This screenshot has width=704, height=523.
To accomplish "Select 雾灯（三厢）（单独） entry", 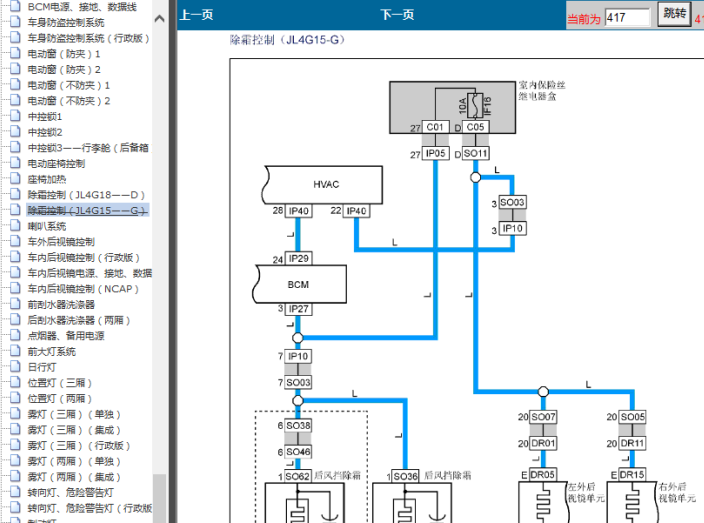I will click(x=71, y=414).
